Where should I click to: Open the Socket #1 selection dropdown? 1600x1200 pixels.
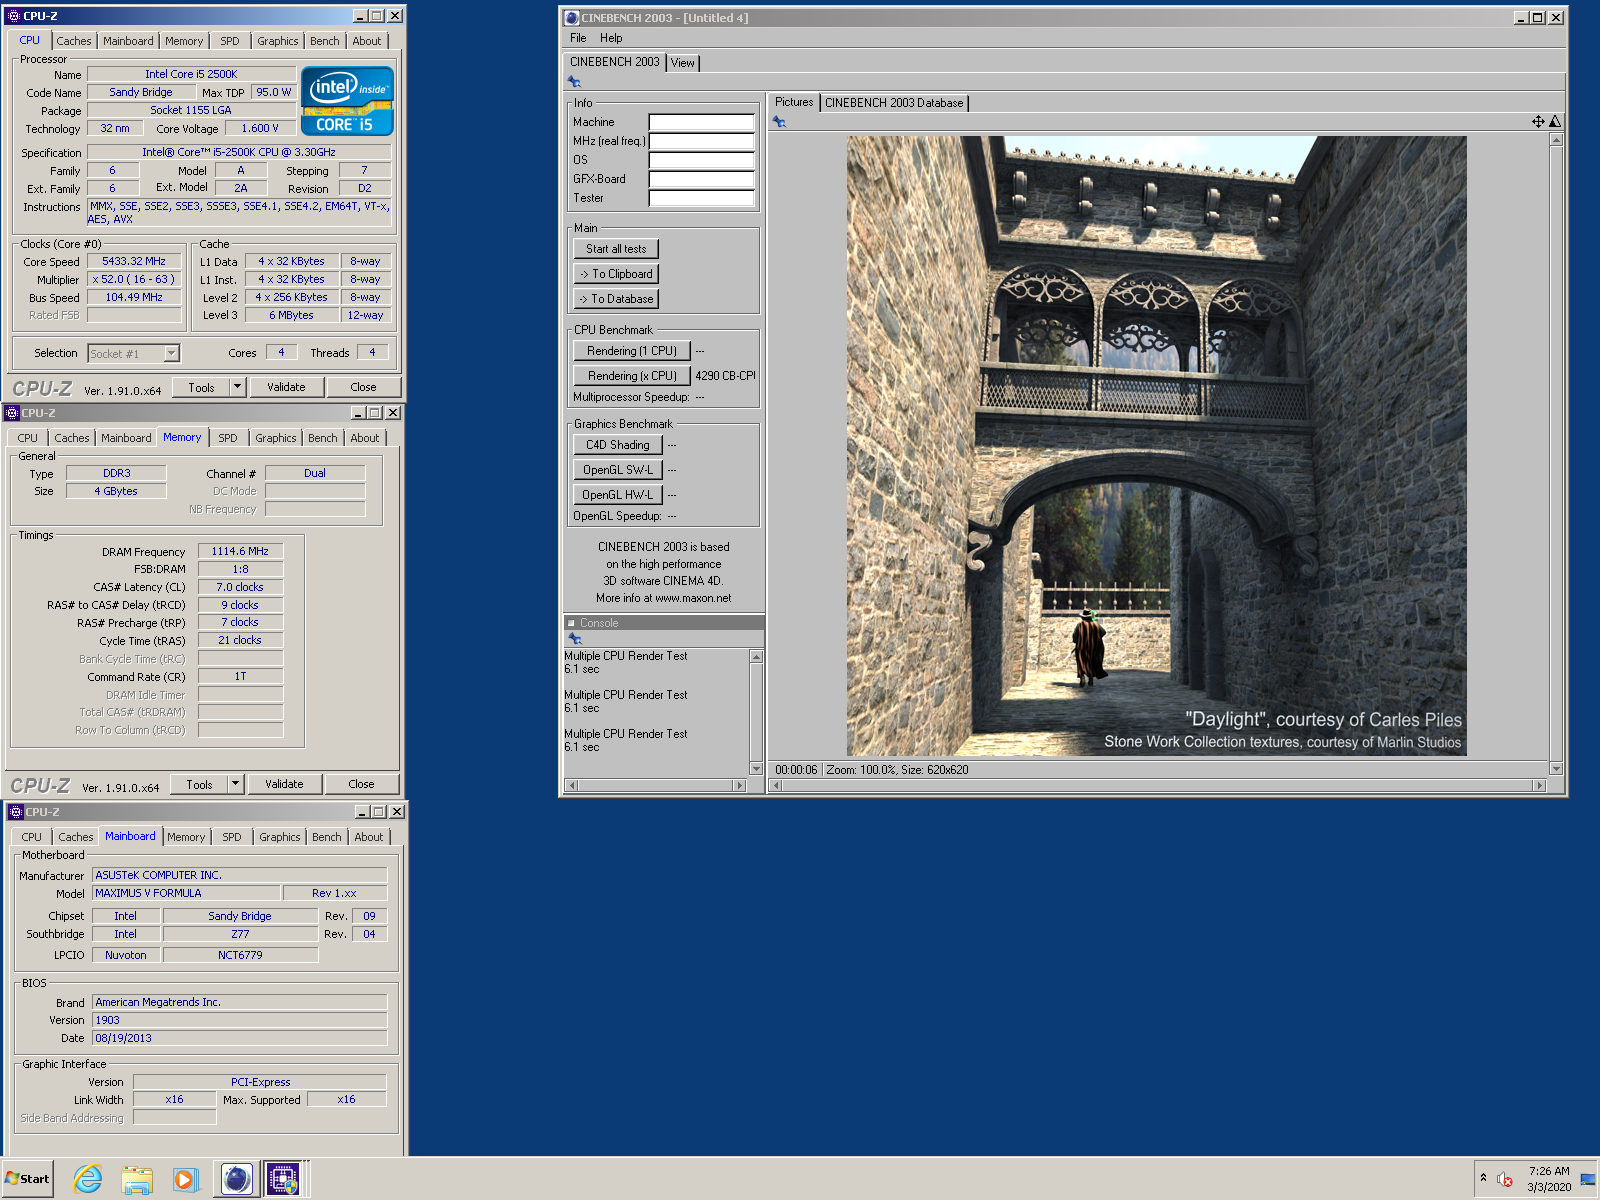pos(172,353)
